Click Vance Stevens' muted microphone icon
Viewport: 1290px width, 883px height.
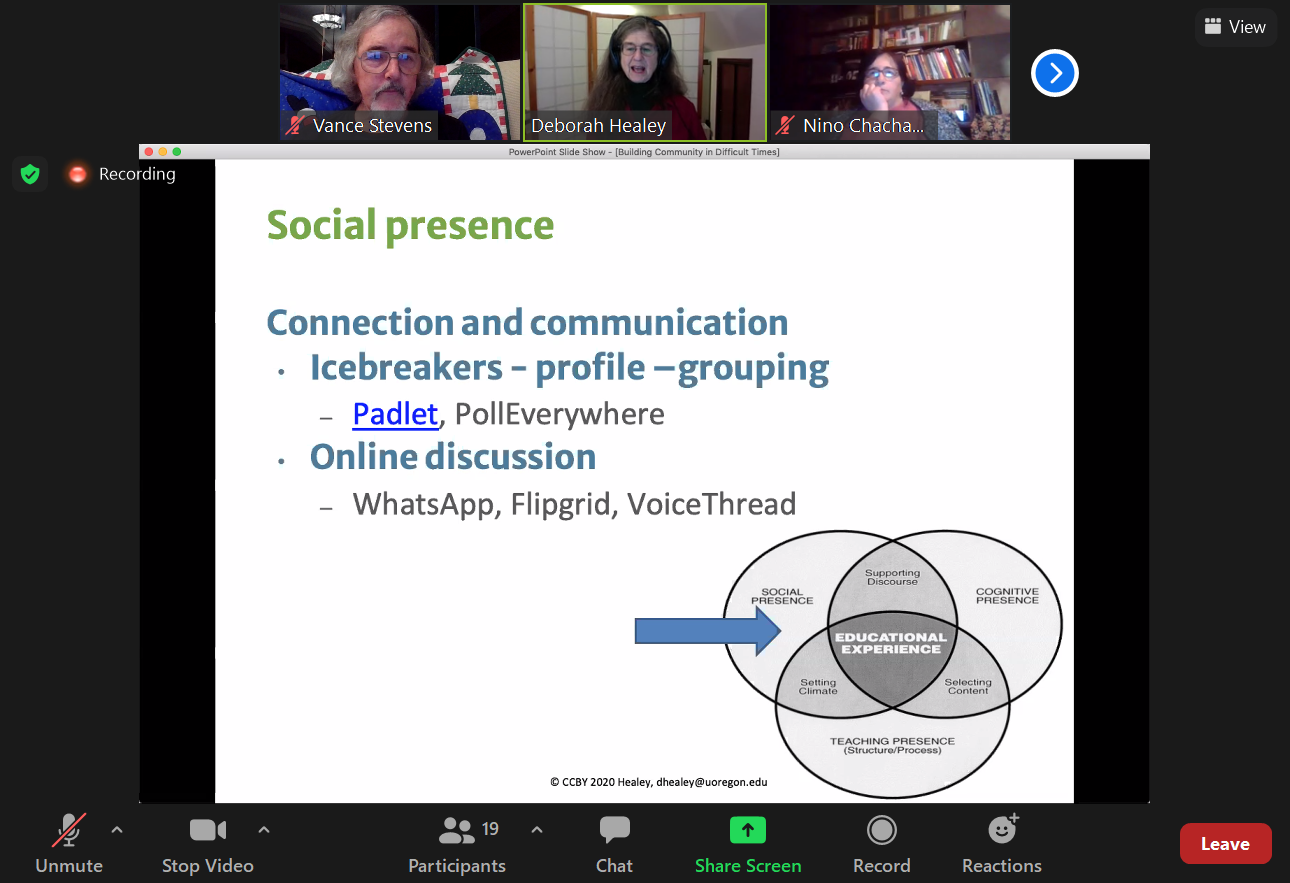[295, 126]
